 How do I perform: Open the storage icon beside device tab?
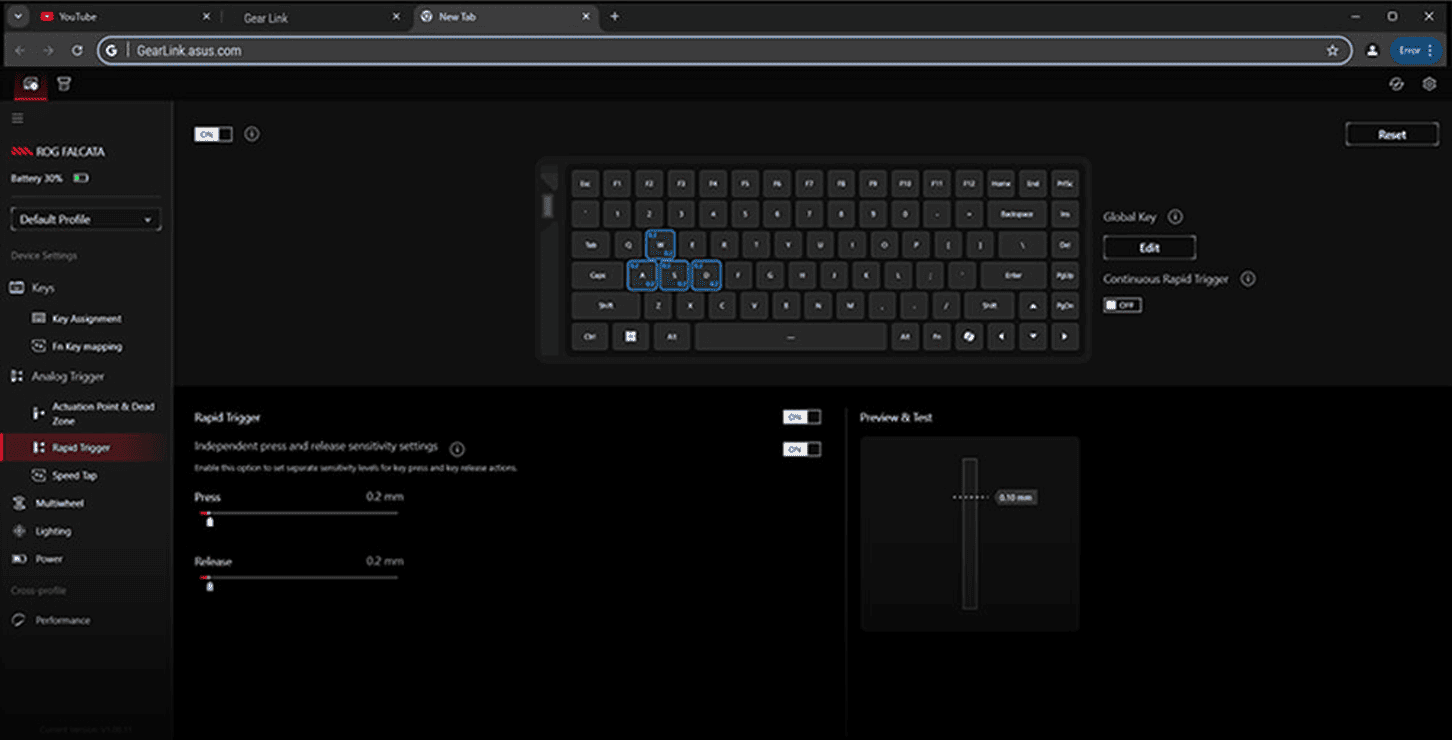[x=64, y=84]
